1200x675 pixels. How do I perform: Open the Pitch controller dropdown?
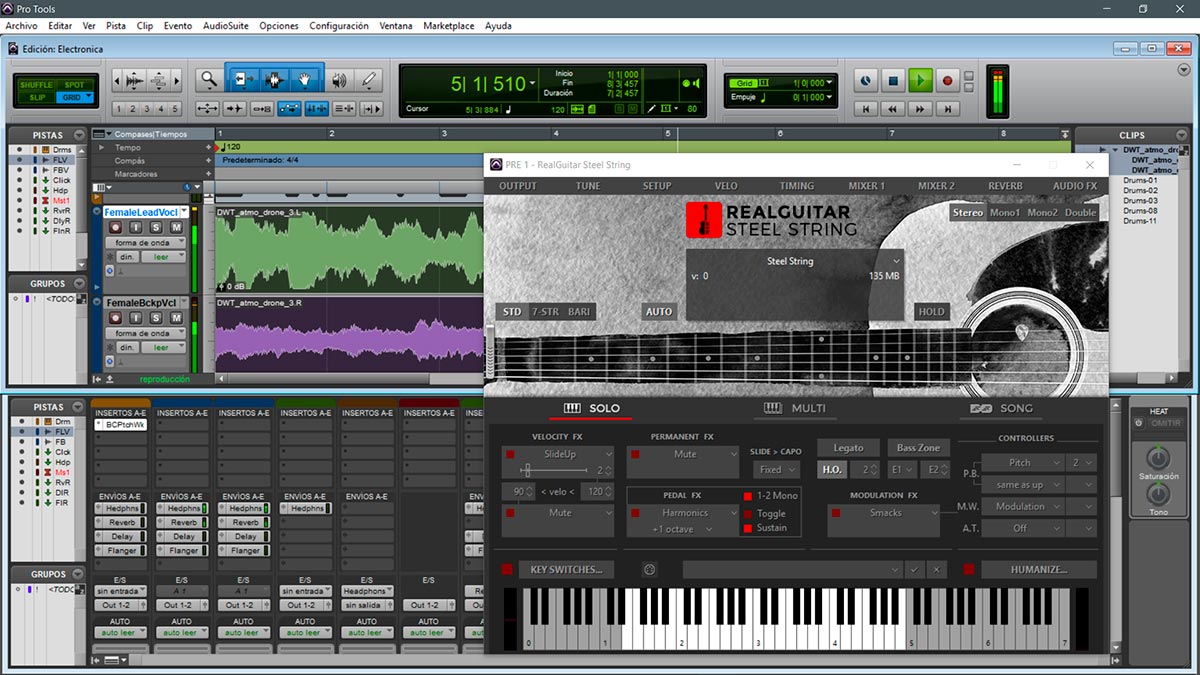[1021, 463]
